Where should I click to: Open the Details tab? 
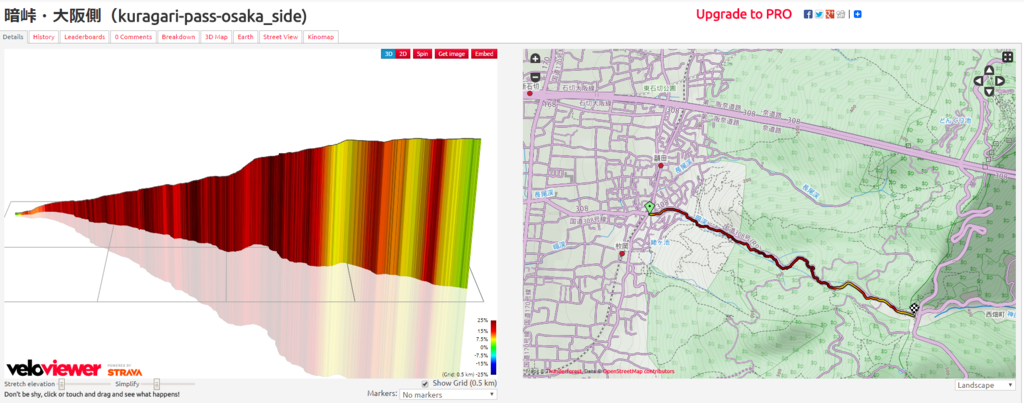pos(13,37)
